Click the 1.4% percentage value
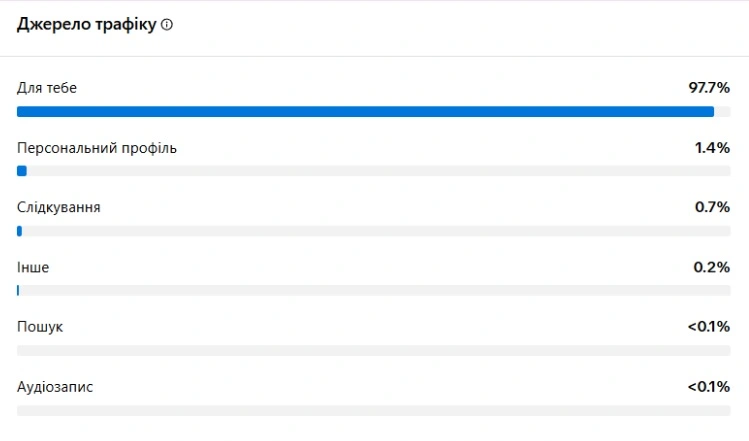This screenshot has height=441, width=749. tap(713, 148)
